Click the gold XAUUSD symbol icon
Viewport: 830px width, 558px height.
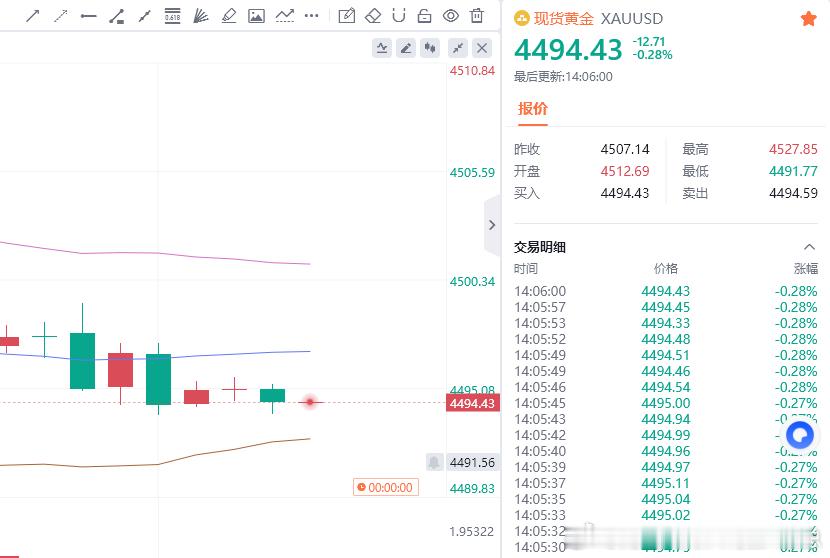pyautogui.click(x=522, y=19)
